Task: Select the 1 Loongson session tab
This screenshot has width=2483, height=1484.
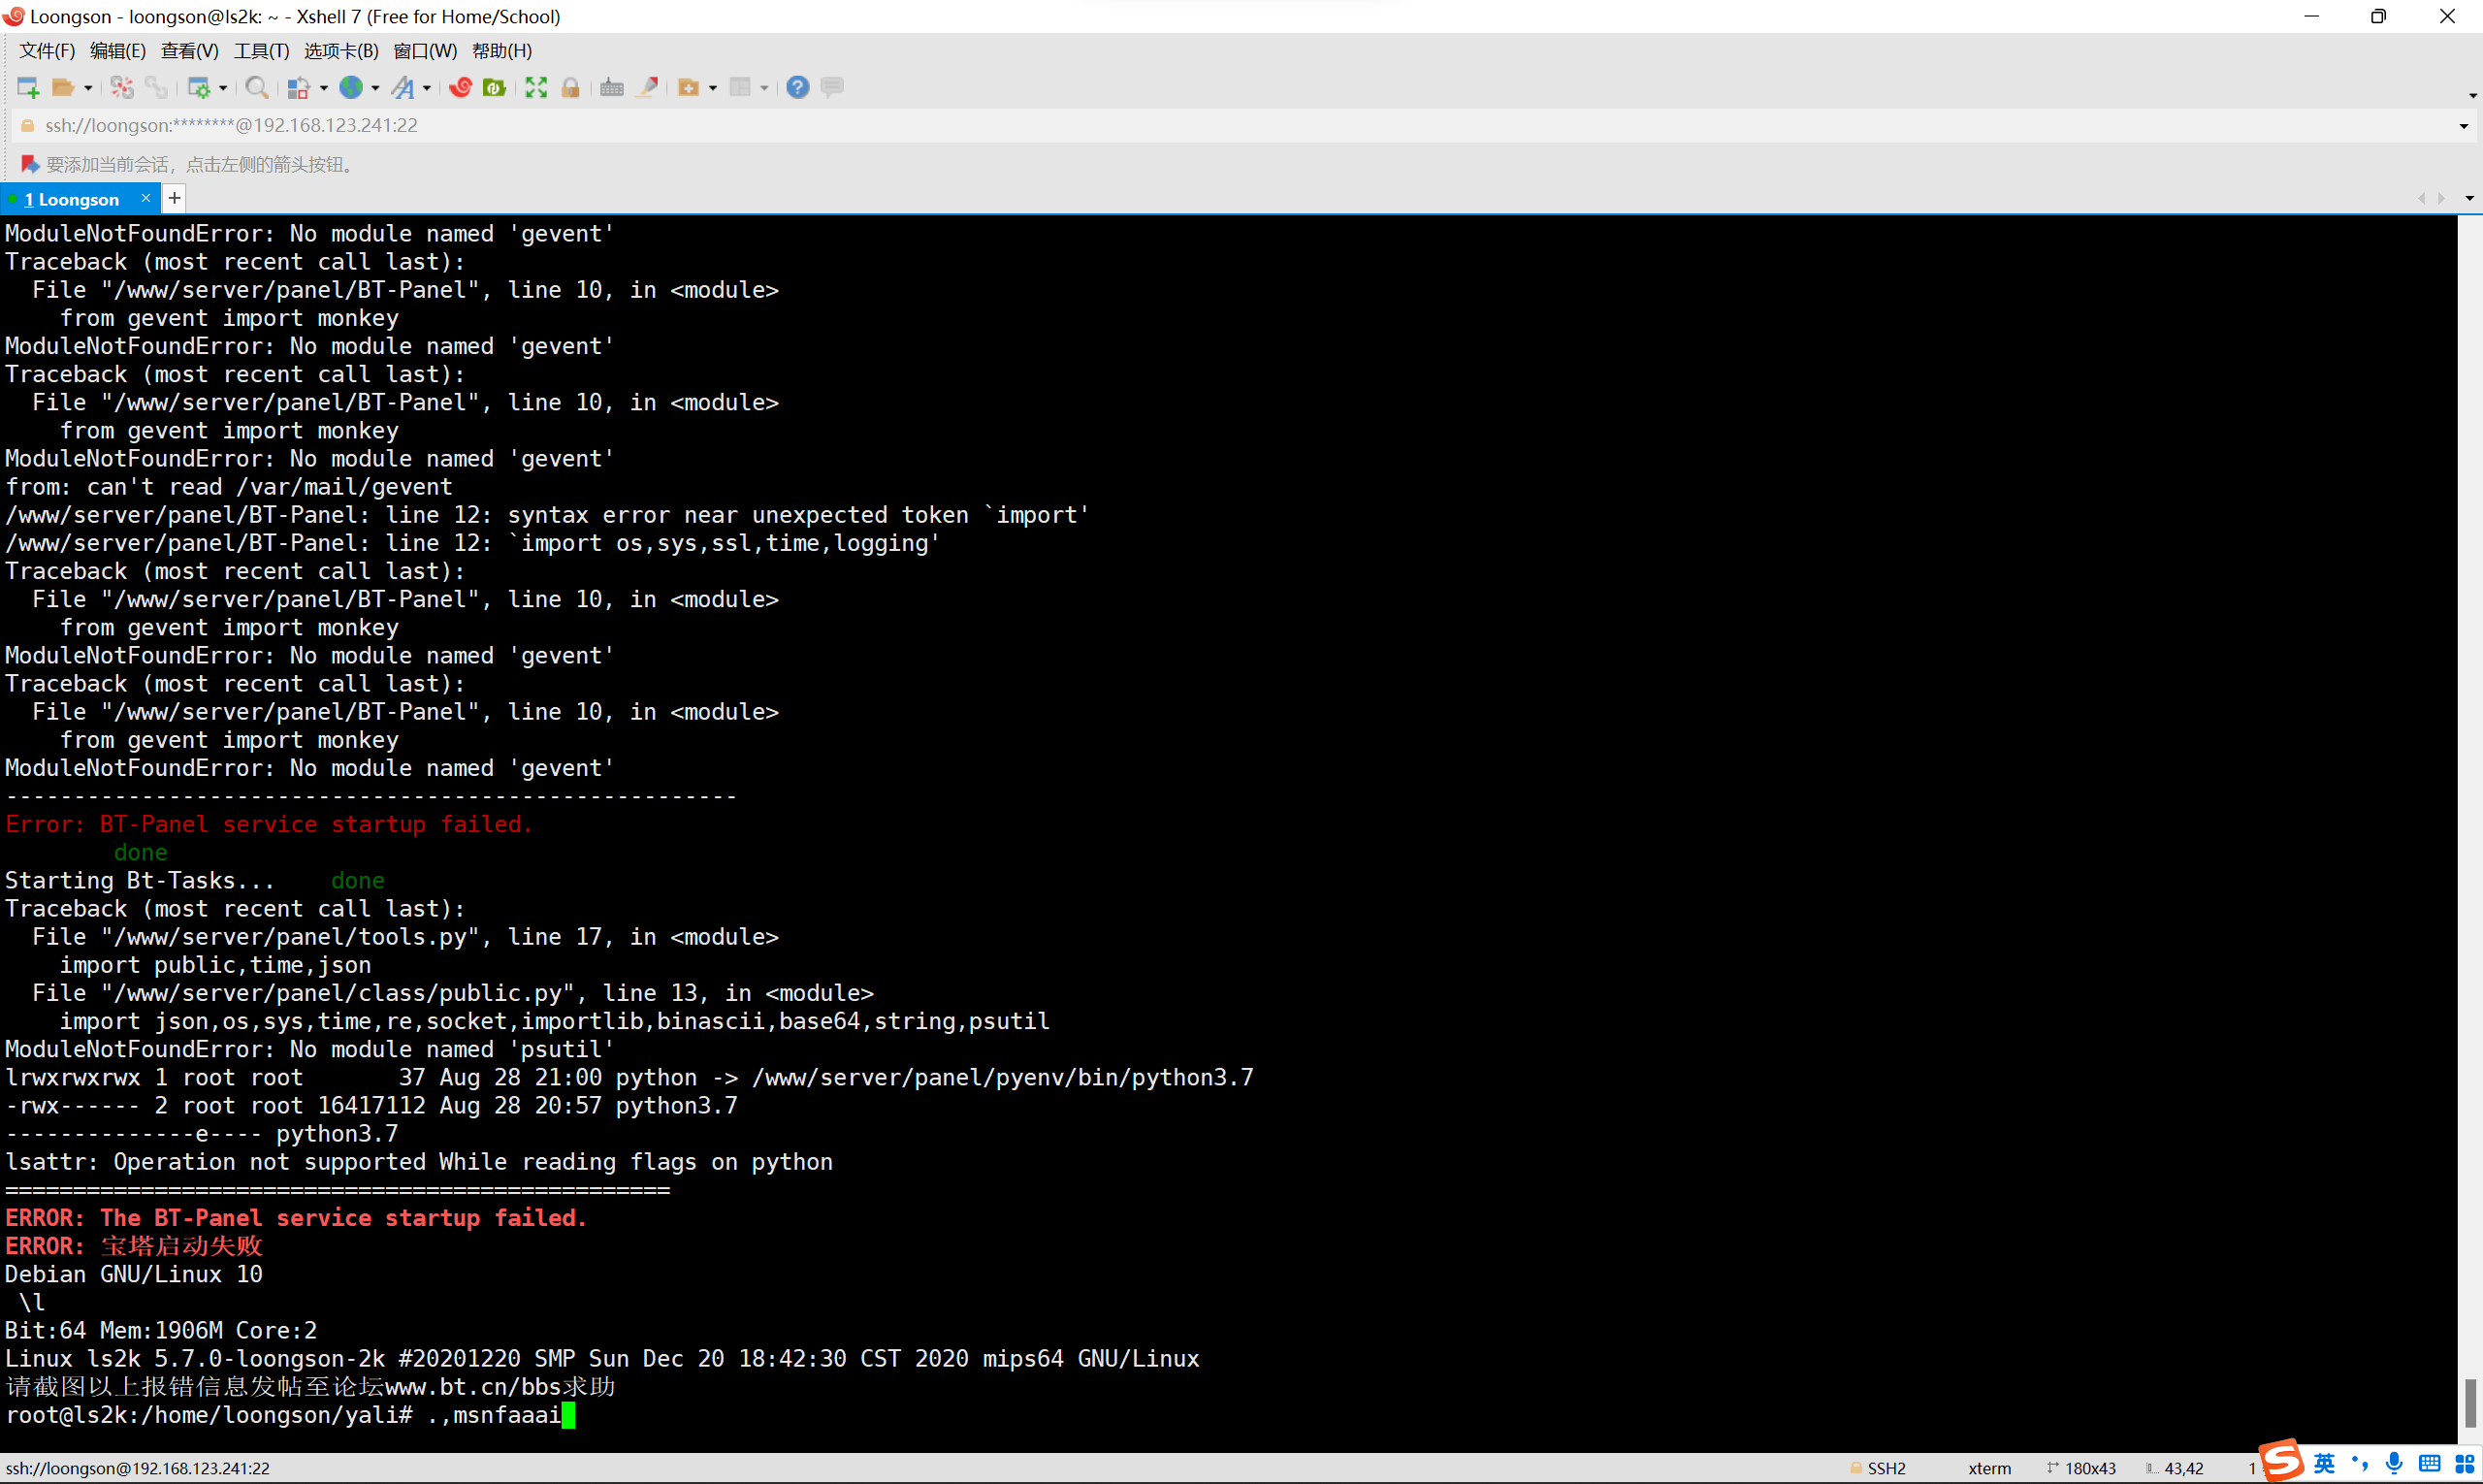Action: (71, 200)
